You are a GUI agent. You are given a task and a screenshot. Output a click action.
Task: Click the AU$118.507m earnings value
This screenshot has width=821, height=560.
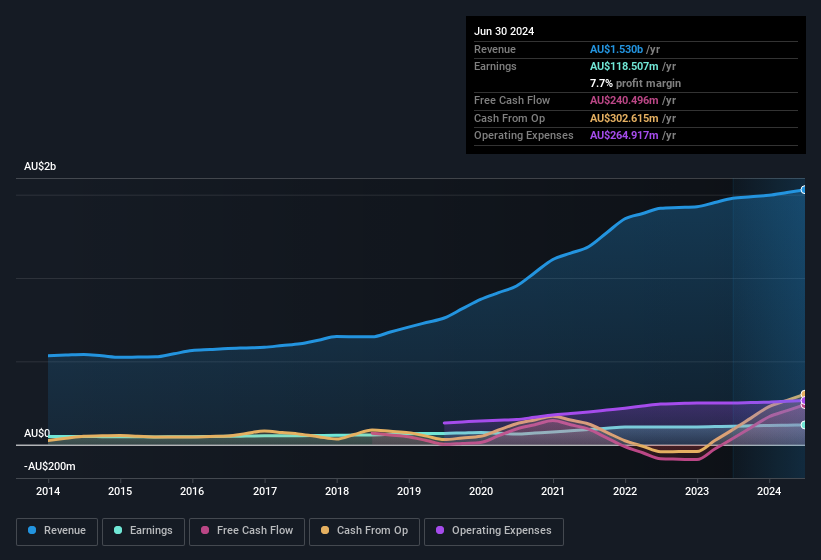624,66
